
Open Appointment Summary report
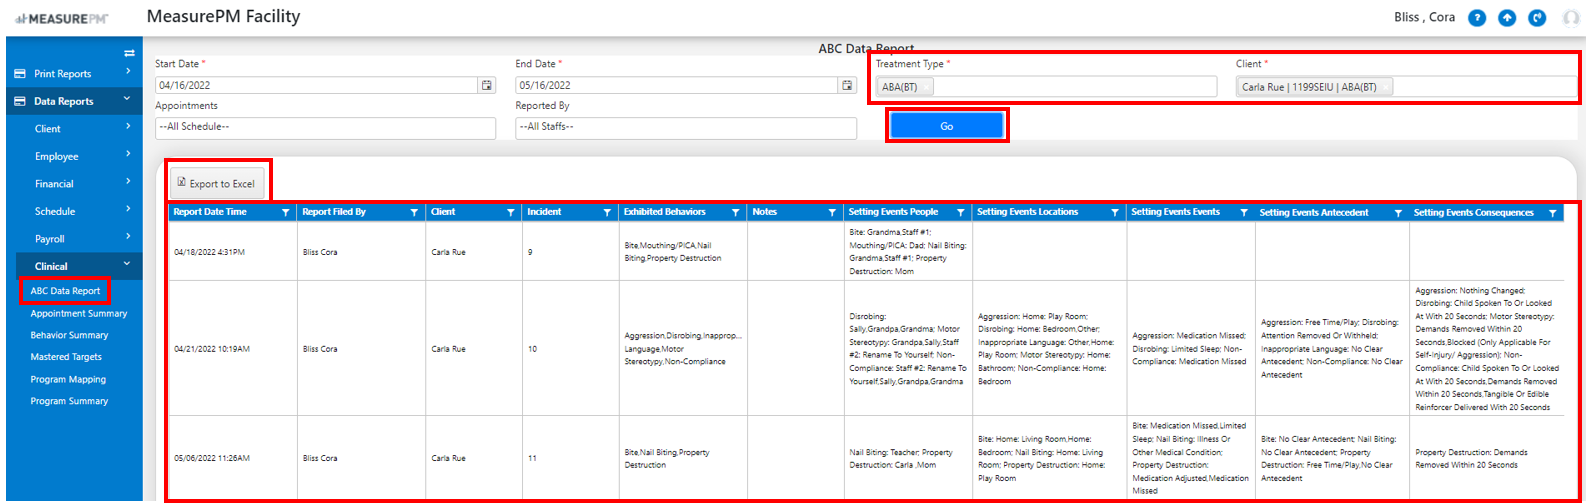pyautogui.click(x=79, y=314)
